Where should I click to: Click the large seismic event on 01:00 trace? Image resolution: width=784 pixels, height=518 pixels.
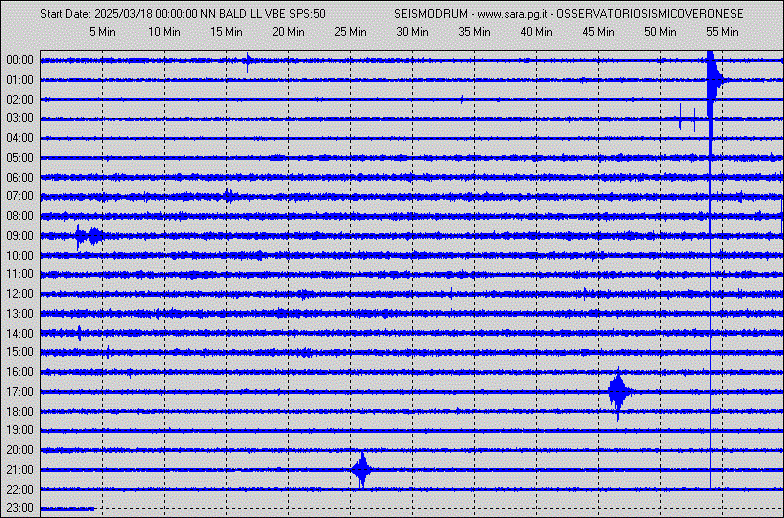(714, 78)
